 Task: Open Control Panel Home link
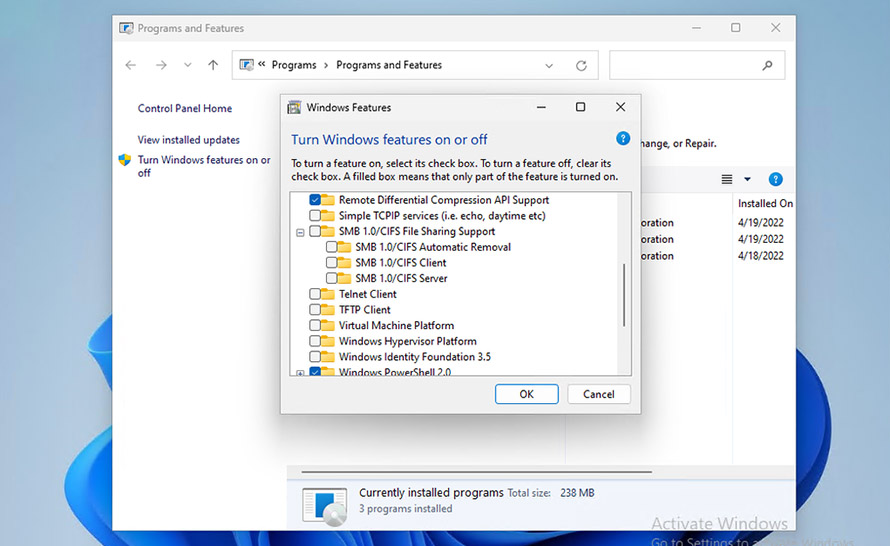coord(184,108)
